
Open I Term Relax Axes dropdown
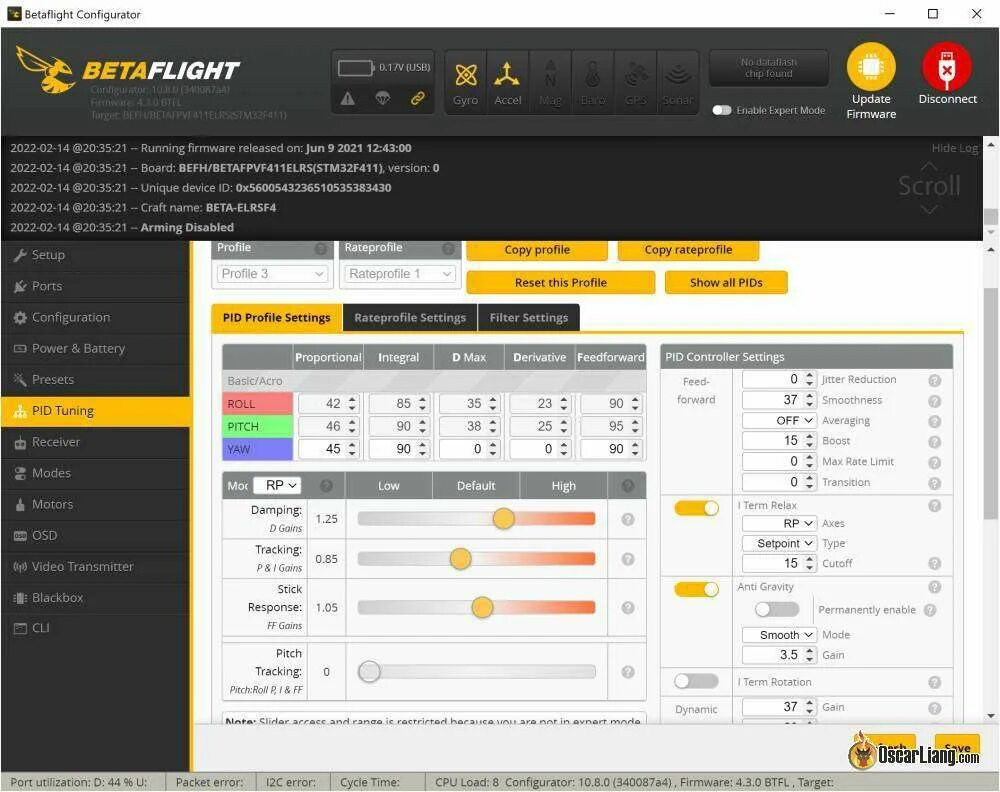tap(779, 524)
